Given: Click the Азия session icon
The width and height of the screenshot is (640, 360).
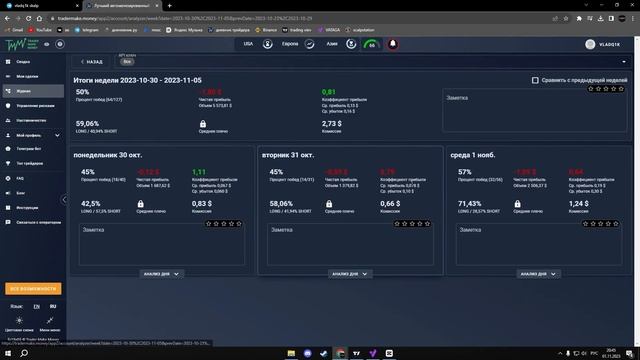Looking at the screenshot, I should (351, 44).
